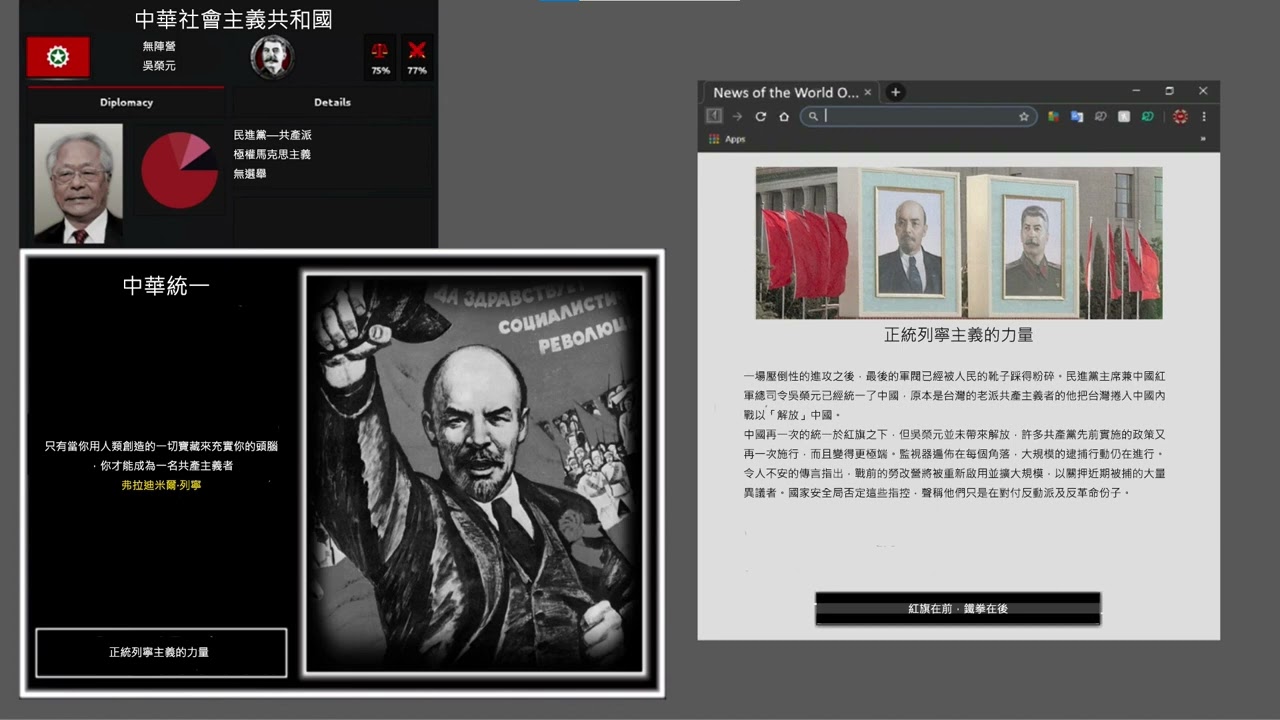Click the yellow quote author 弗拉迪米爾·列寧

coord(161,485)
